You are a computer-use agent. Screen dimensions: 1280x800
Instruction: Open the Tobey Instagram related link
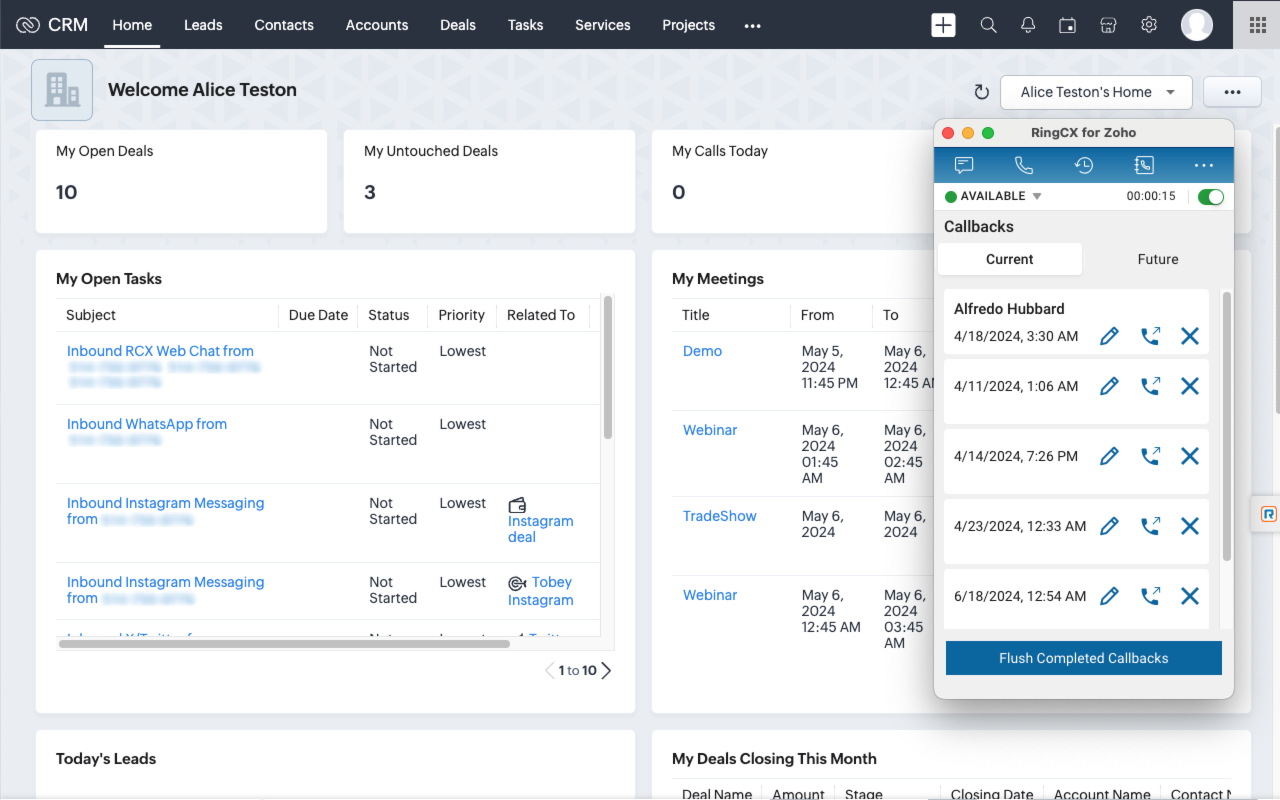click(x=540, y=591)
